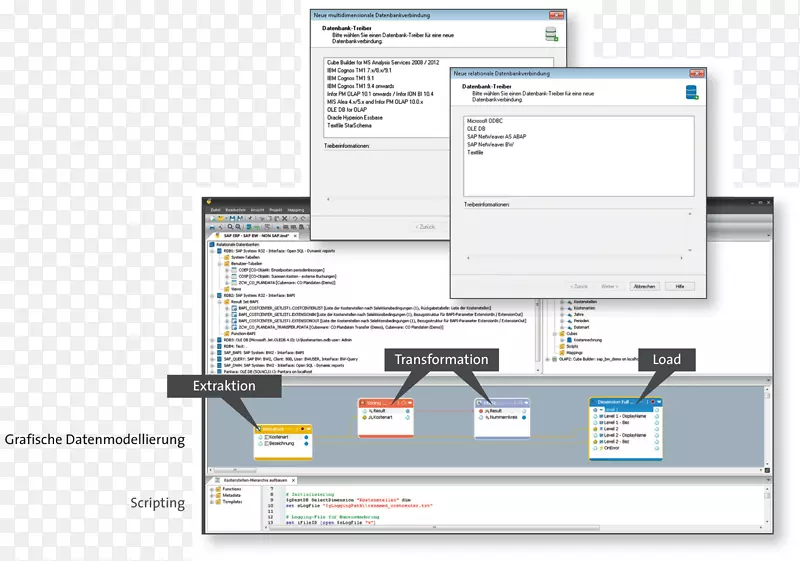The width and height of the screenshot is (800, 561).
Task: Click the Redo arrow toolbar icon
Action: click(303, 218)
